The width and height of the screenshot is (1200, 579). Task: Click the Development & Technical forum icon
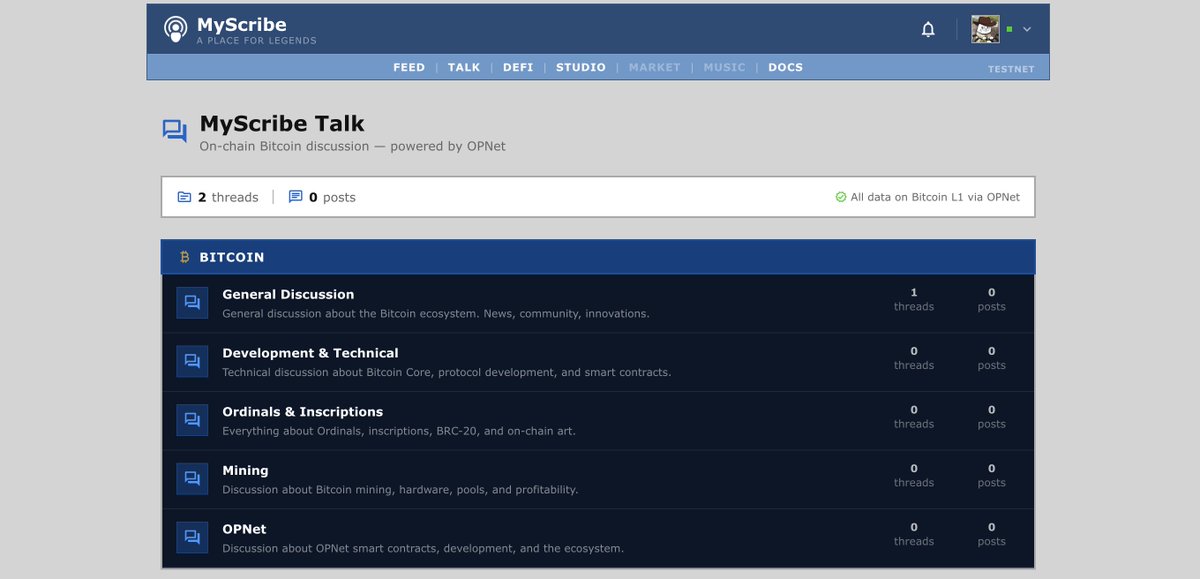192,362
